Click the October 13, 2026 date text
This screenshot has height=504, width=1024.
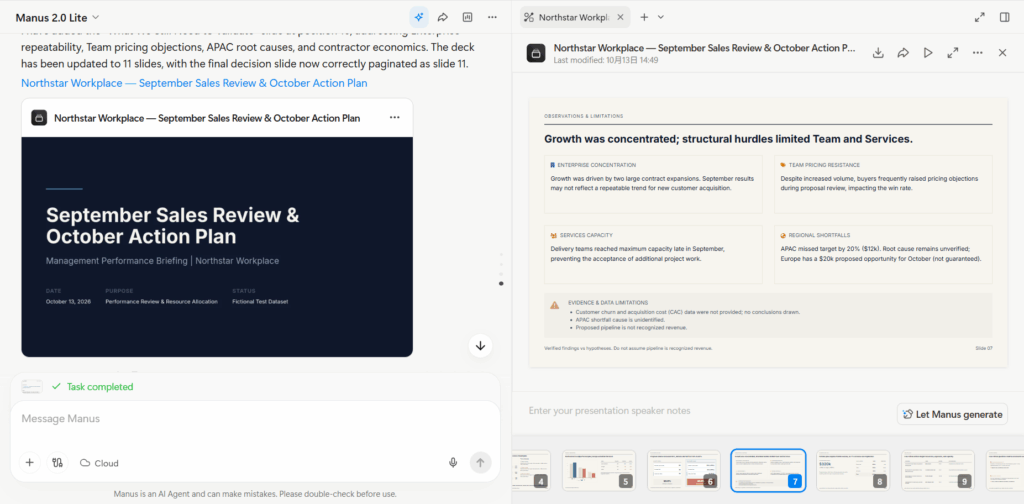tap(68, 302)
